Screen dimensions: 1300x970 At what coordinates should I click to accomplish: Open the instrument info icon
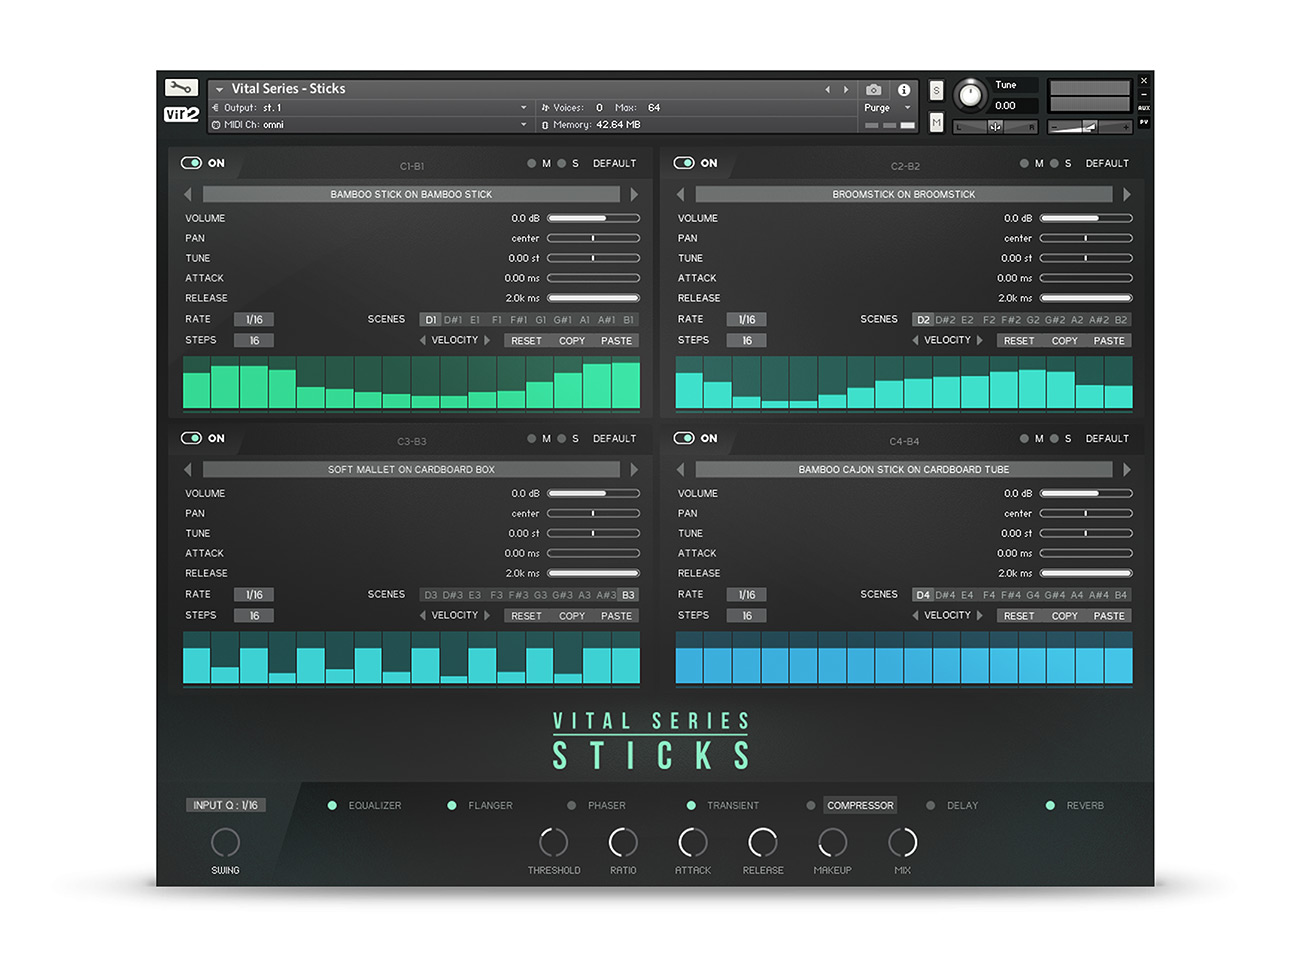pyautogui.click(x=904, y=90)
